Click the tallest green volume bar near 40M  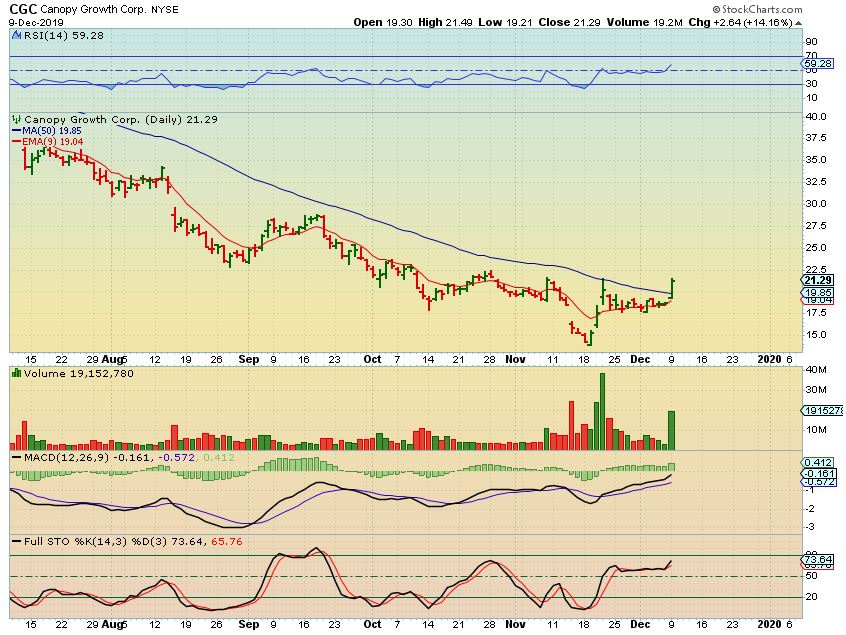(x=603, y=412)
